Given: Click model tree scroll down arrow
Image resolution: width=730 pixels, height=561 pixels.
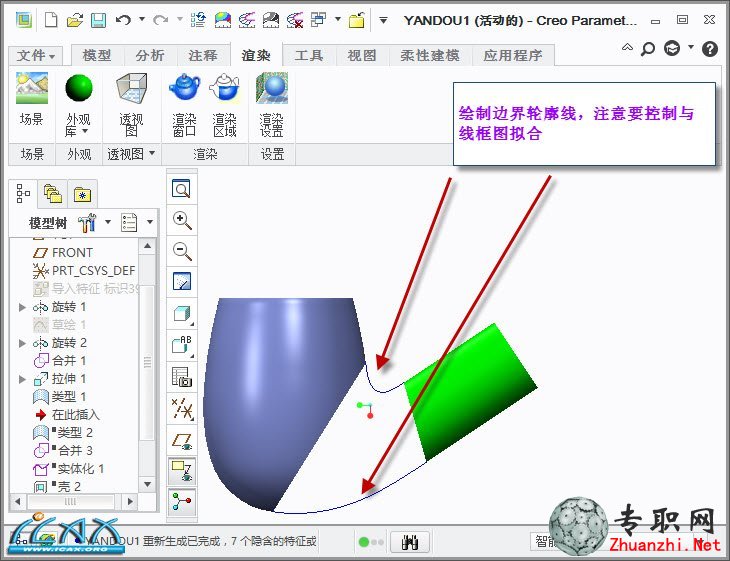Looking at the screenshot, I should [x=148, y=485].
